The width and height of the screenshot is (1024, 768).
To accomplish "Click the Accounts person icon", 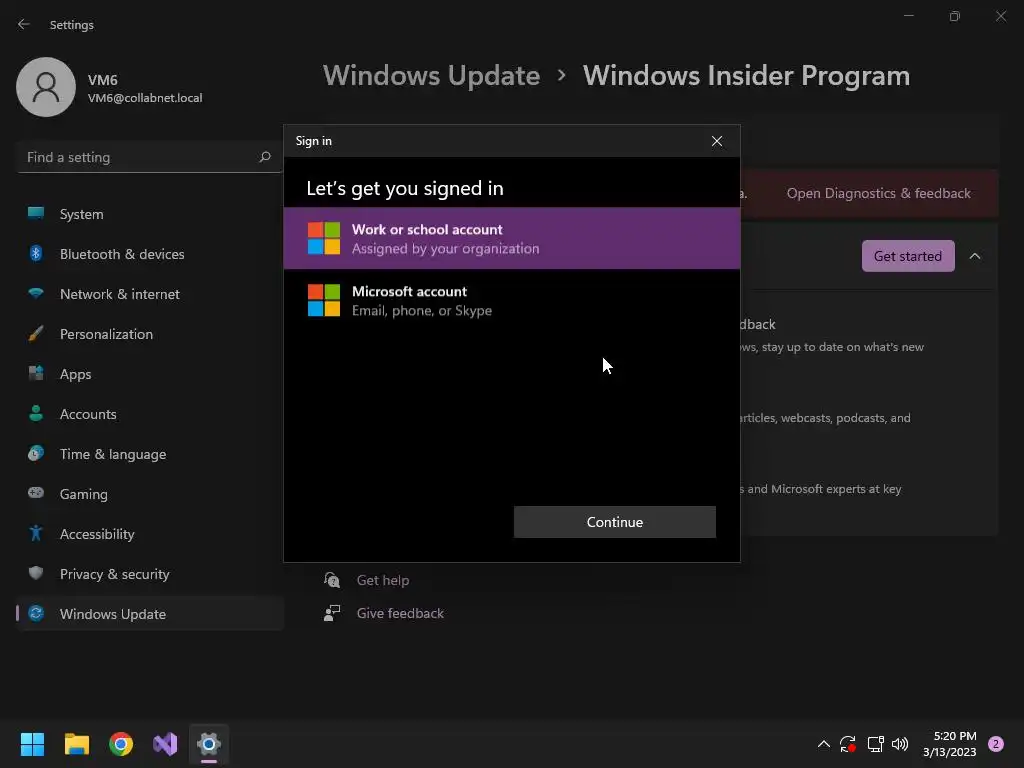I will click(36, 413).
